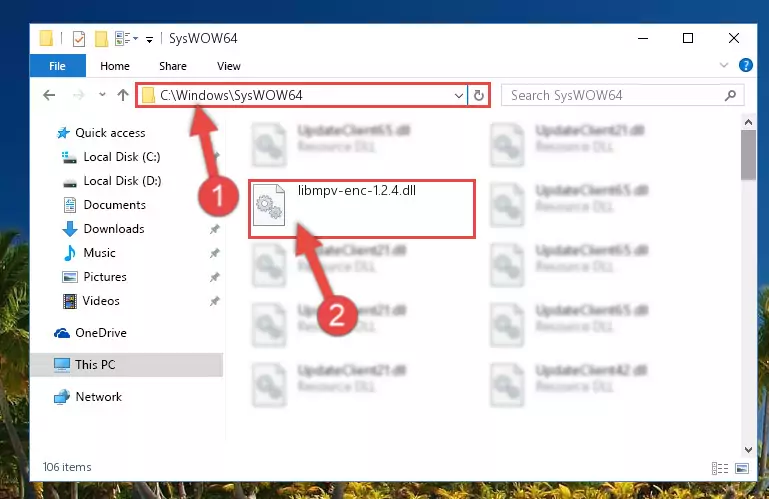Click the folder icon in title bar
Image resolution: width=769 pixels, height=499 pixels.
click(x=46, y=38)
